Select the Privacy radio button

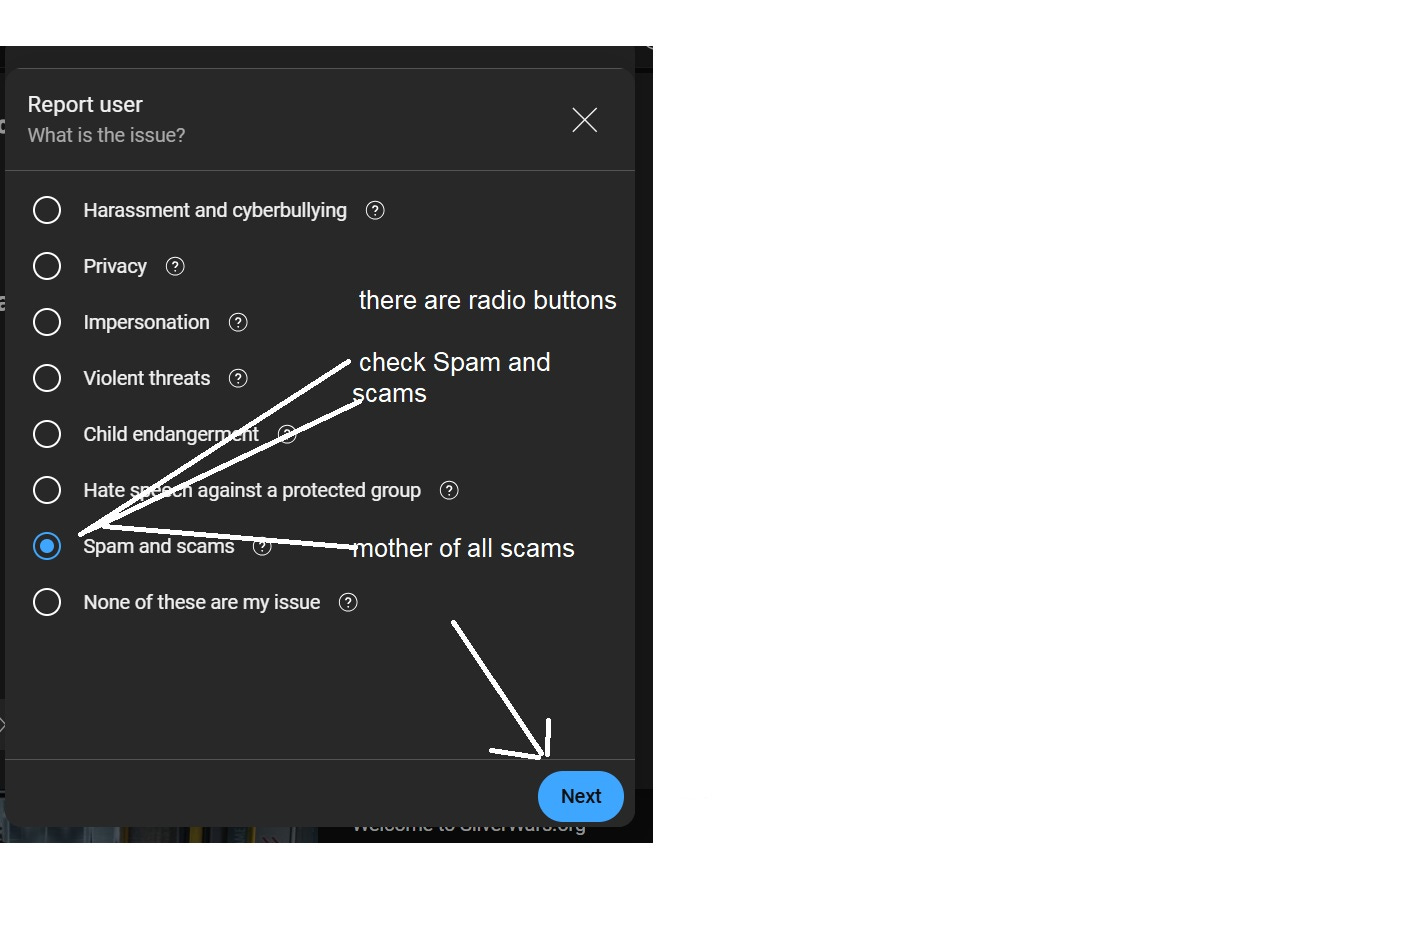[x=47, y=266]
